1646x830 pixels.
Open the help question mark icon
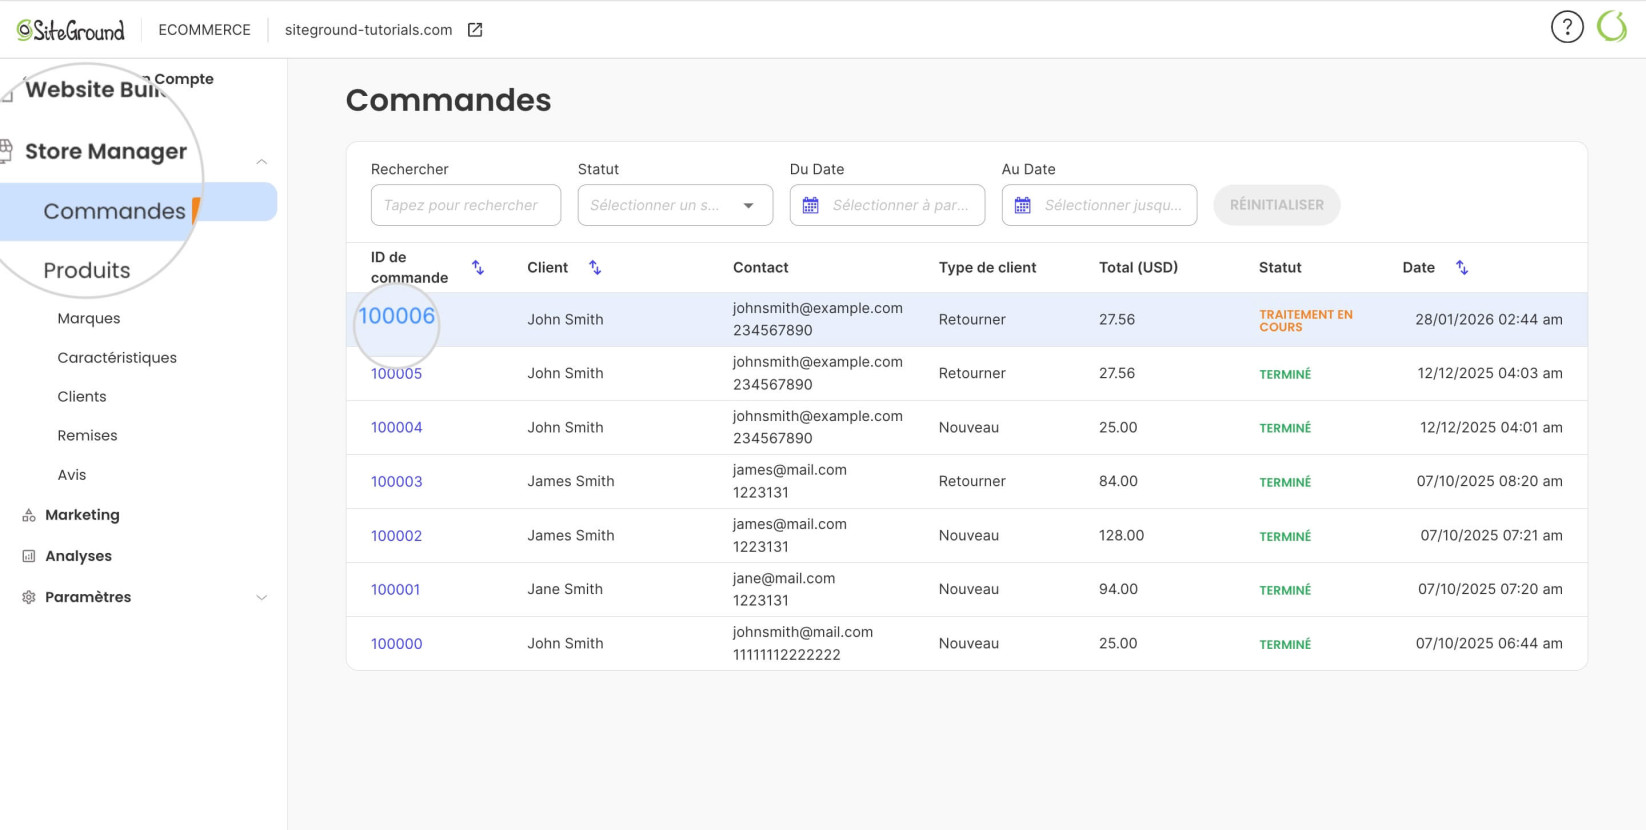[x=1567, y=27]
